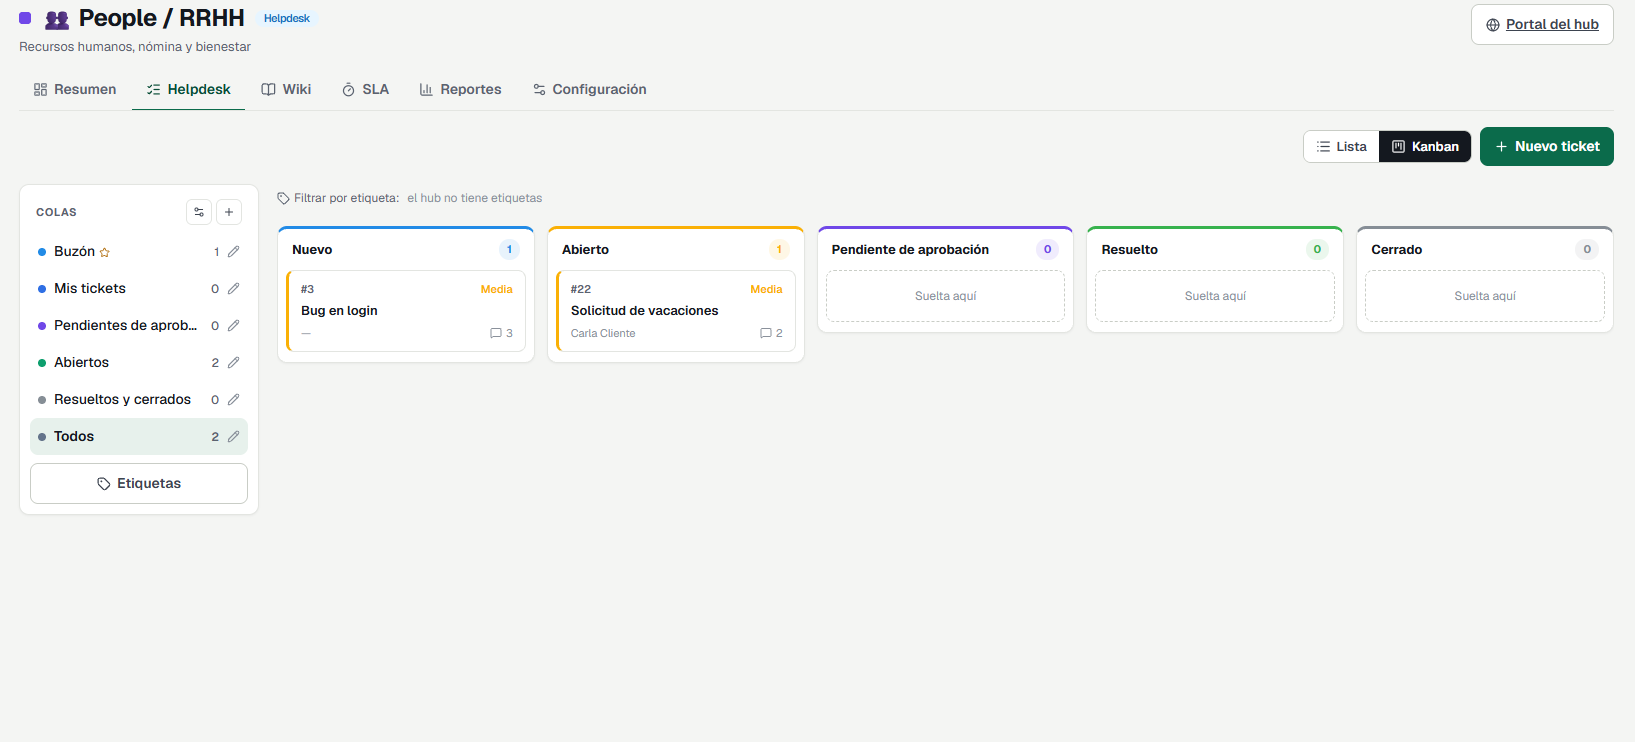This screenshot has height=742, width=1635.
Task: Open the Configuración tab
Action: pos(589,90)
